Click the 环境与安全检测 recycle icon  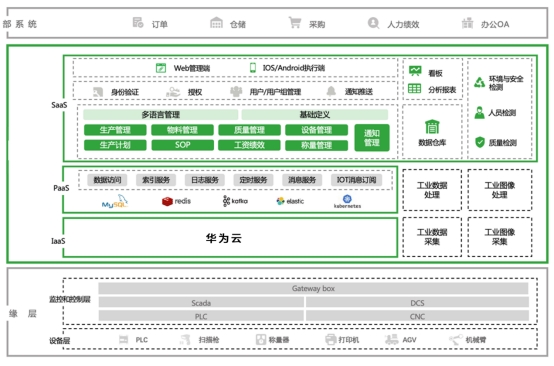pos(479,82)
